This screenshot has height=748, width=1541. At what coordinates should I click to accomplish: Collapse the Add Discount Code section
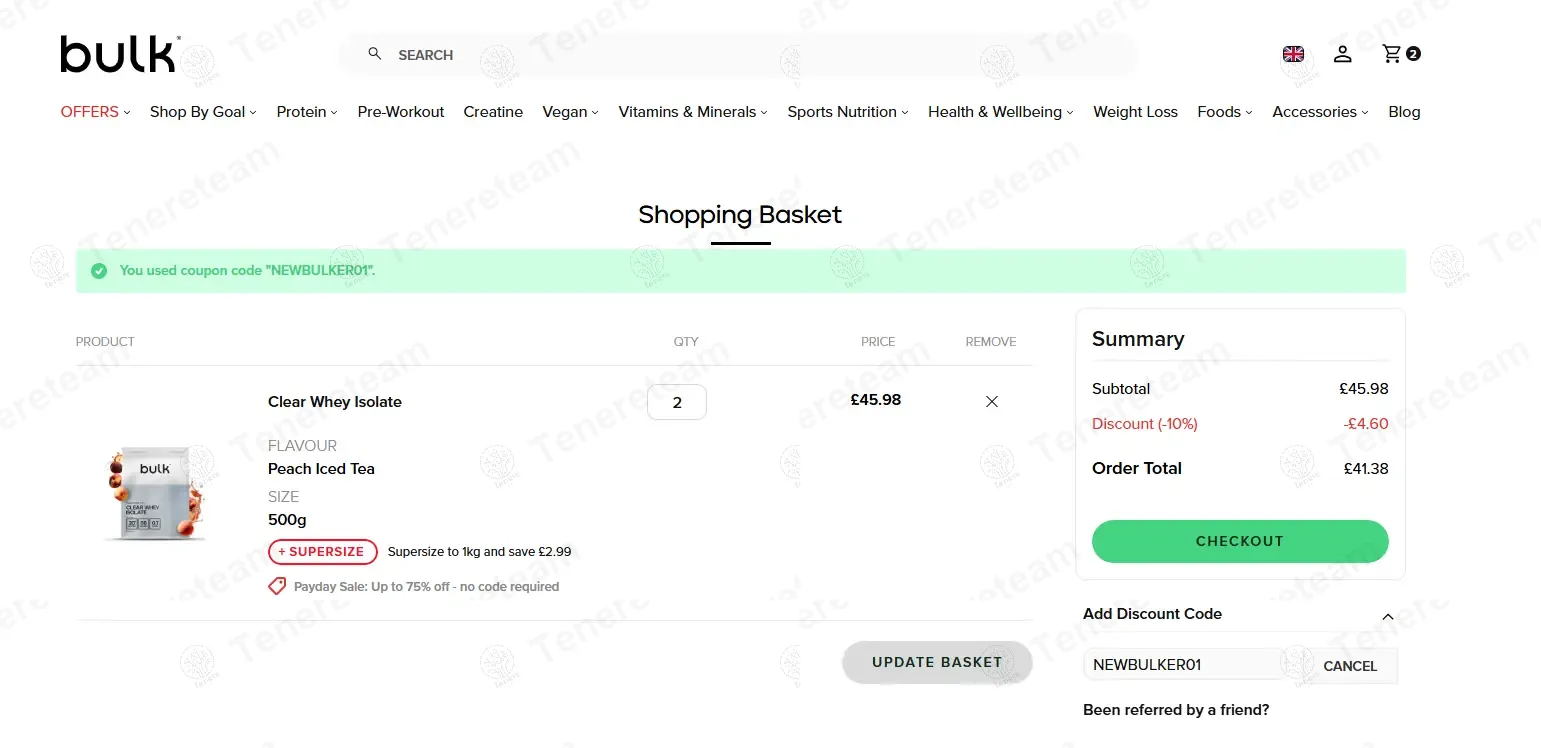pos(1387,616)
